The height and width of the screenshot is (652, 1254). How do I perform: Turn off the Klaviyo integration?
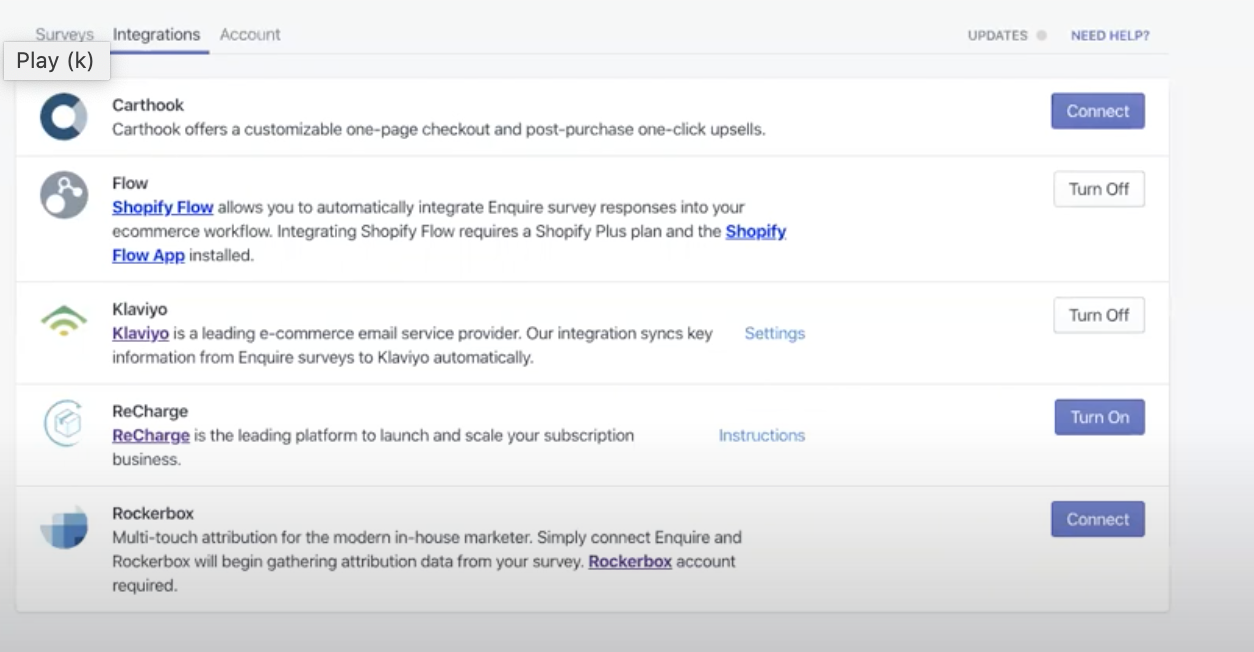point(1098,315)
